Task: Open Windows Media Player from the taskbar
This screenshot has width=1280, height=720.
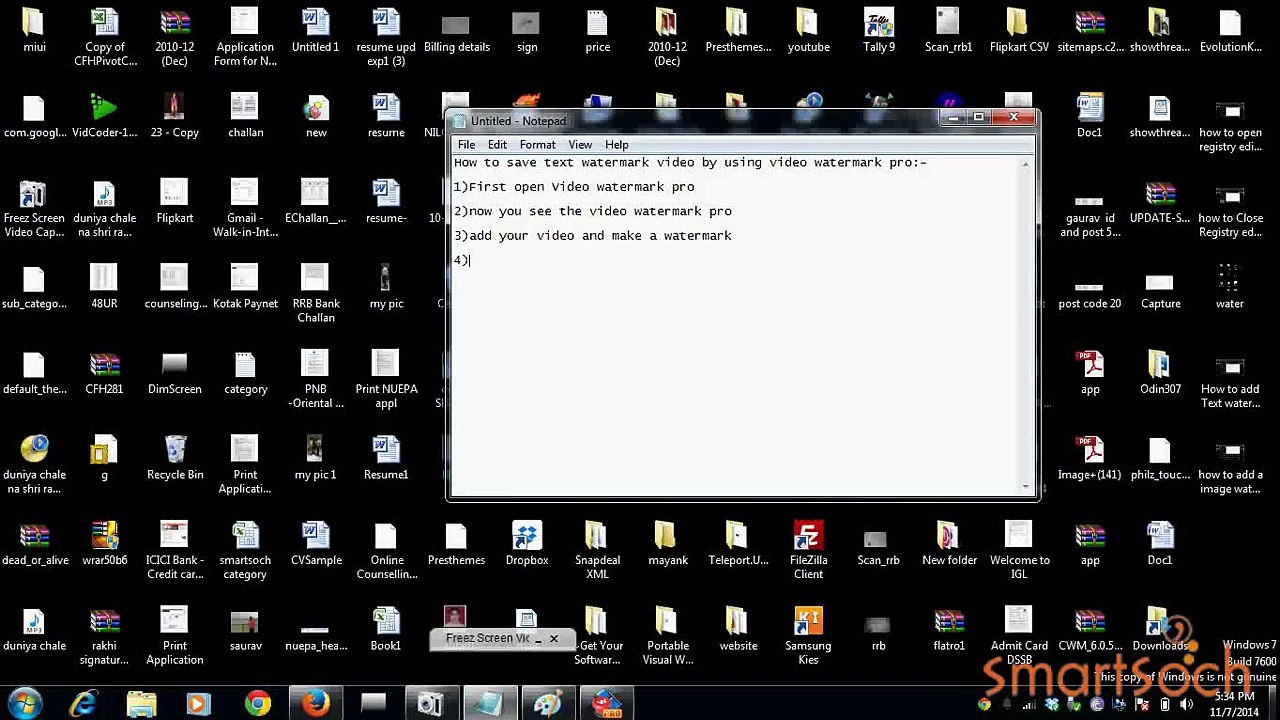Action: [200, 705]
